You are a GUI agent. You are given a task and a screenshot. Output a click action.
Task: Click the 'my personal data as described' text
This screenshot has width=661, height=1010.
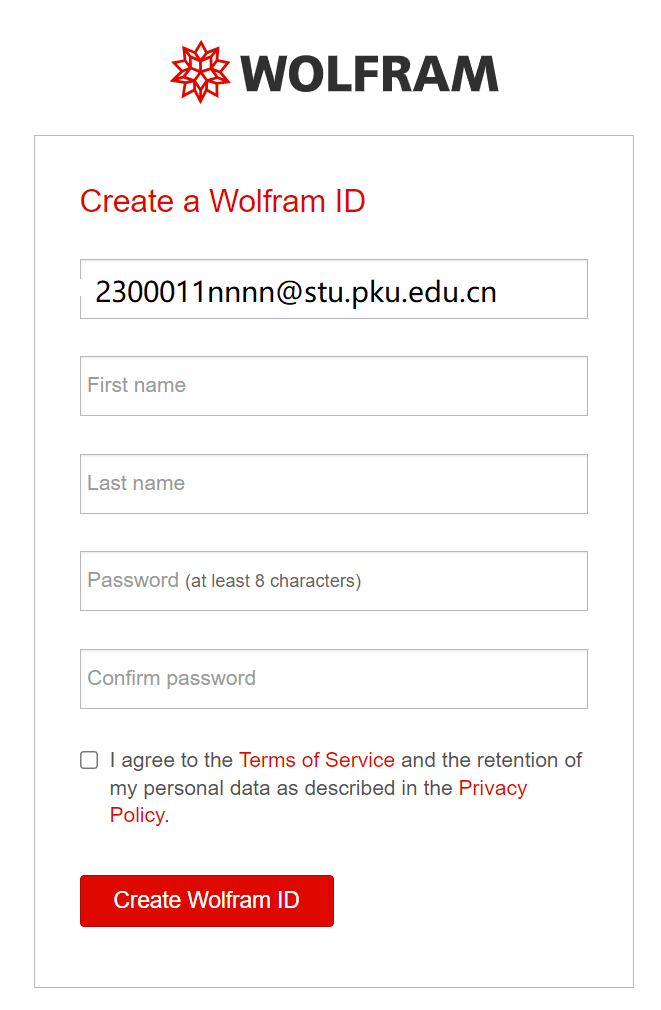(253, 788)
